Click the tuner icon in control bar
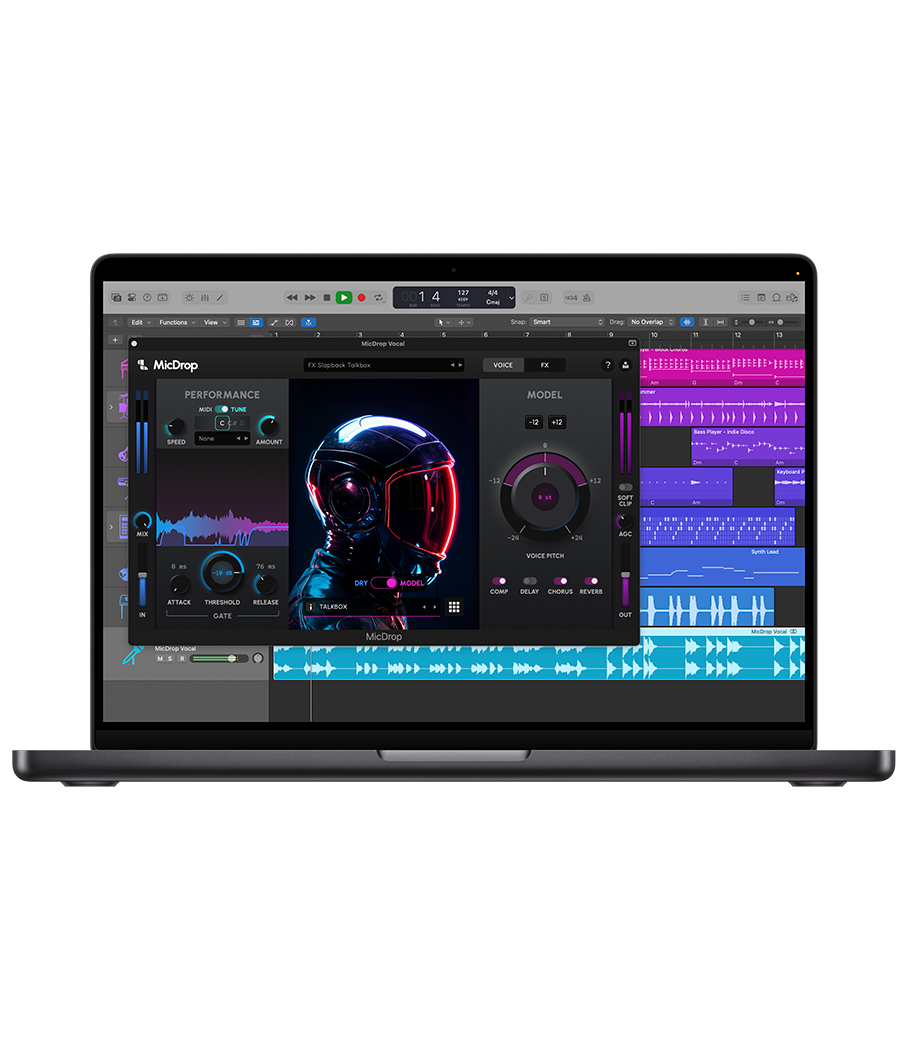This screenshot has width=908, height=1040. [x=529, y=298]
